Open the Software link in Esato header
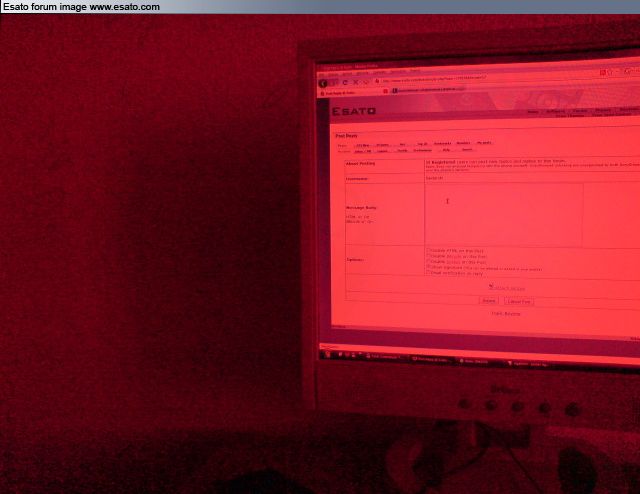Viewport: 640px width, 494px height. point(555,111)
